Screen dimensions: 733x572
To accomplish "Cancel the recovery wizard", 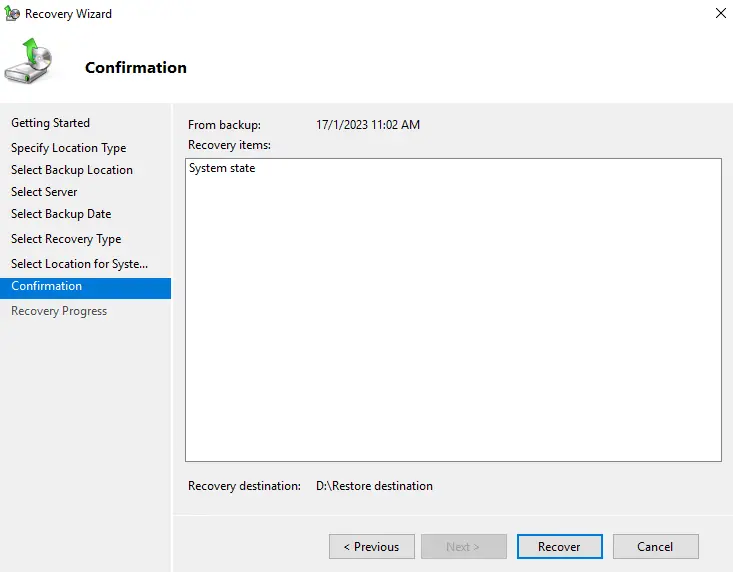I will point(655,547).
